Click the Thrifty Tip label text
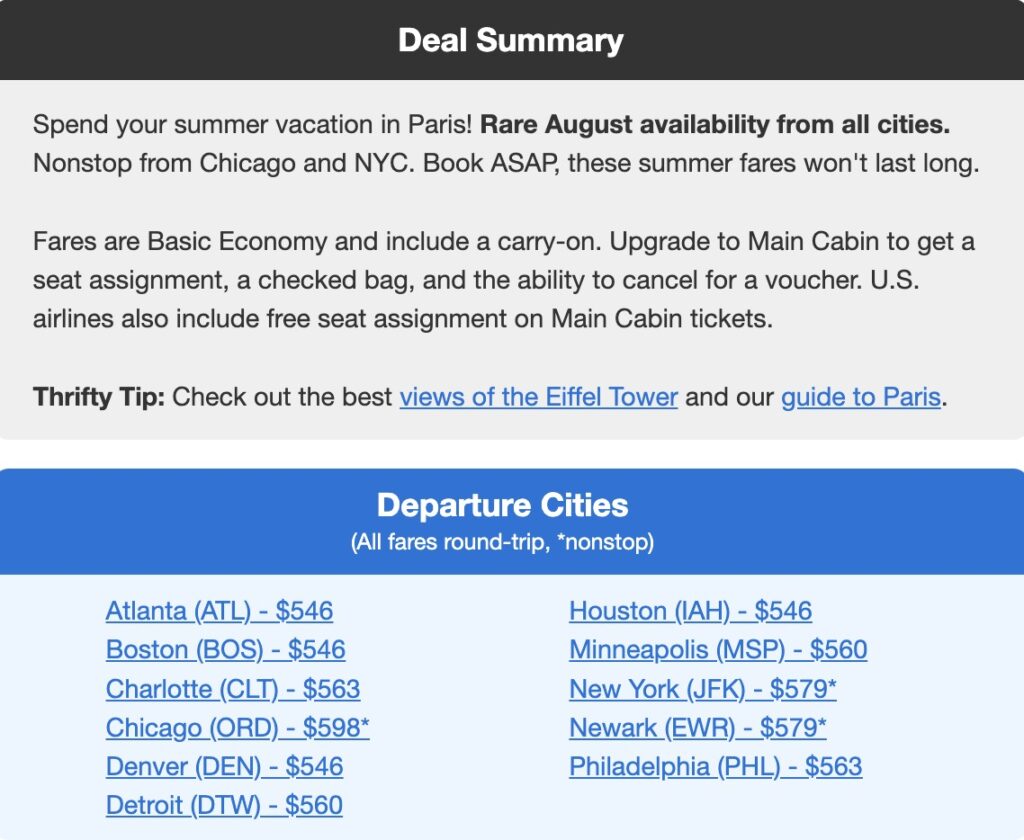 [x=93, y=397]
